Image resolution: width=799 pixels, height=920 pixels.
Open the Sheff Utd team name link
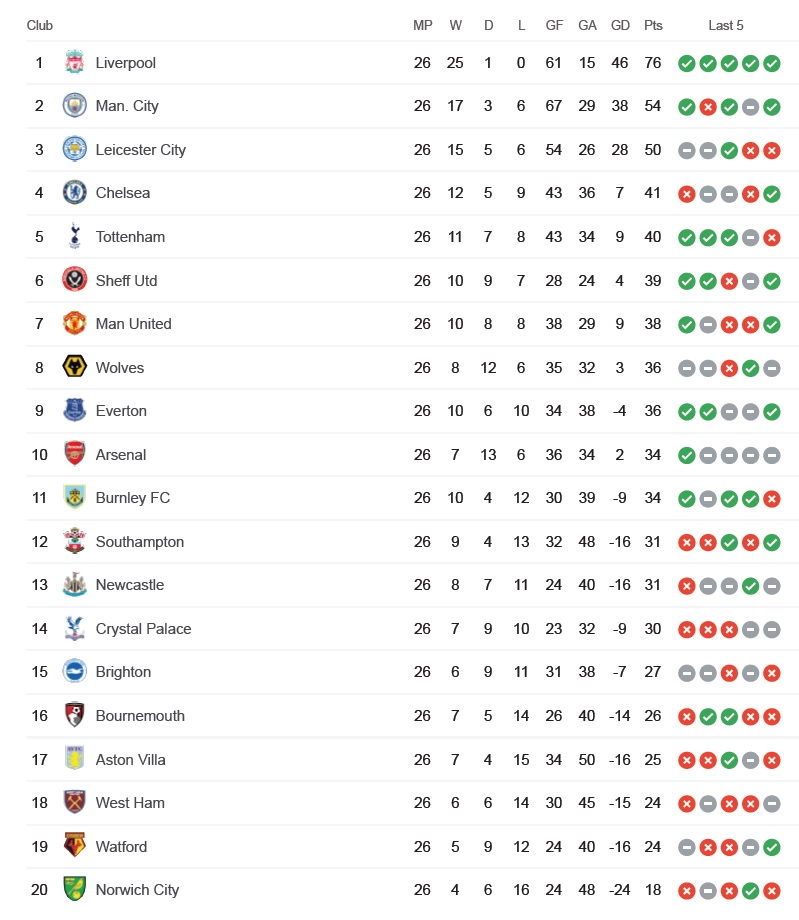pos(126,280)
